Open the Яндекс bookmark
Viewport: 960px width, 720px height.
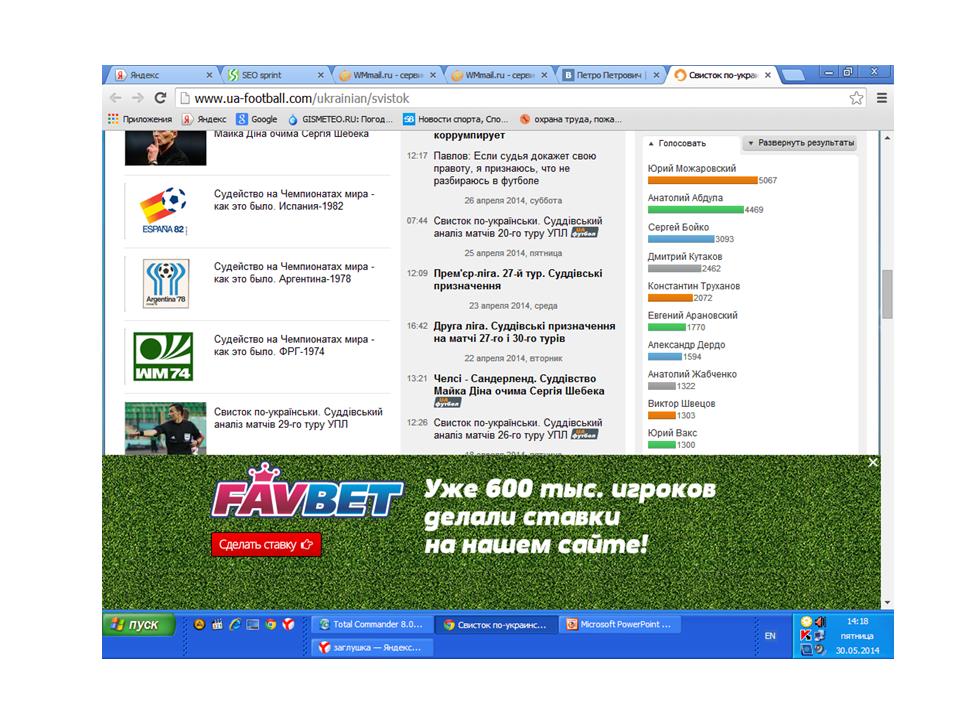pyautogui.click(x=204, y=119)
